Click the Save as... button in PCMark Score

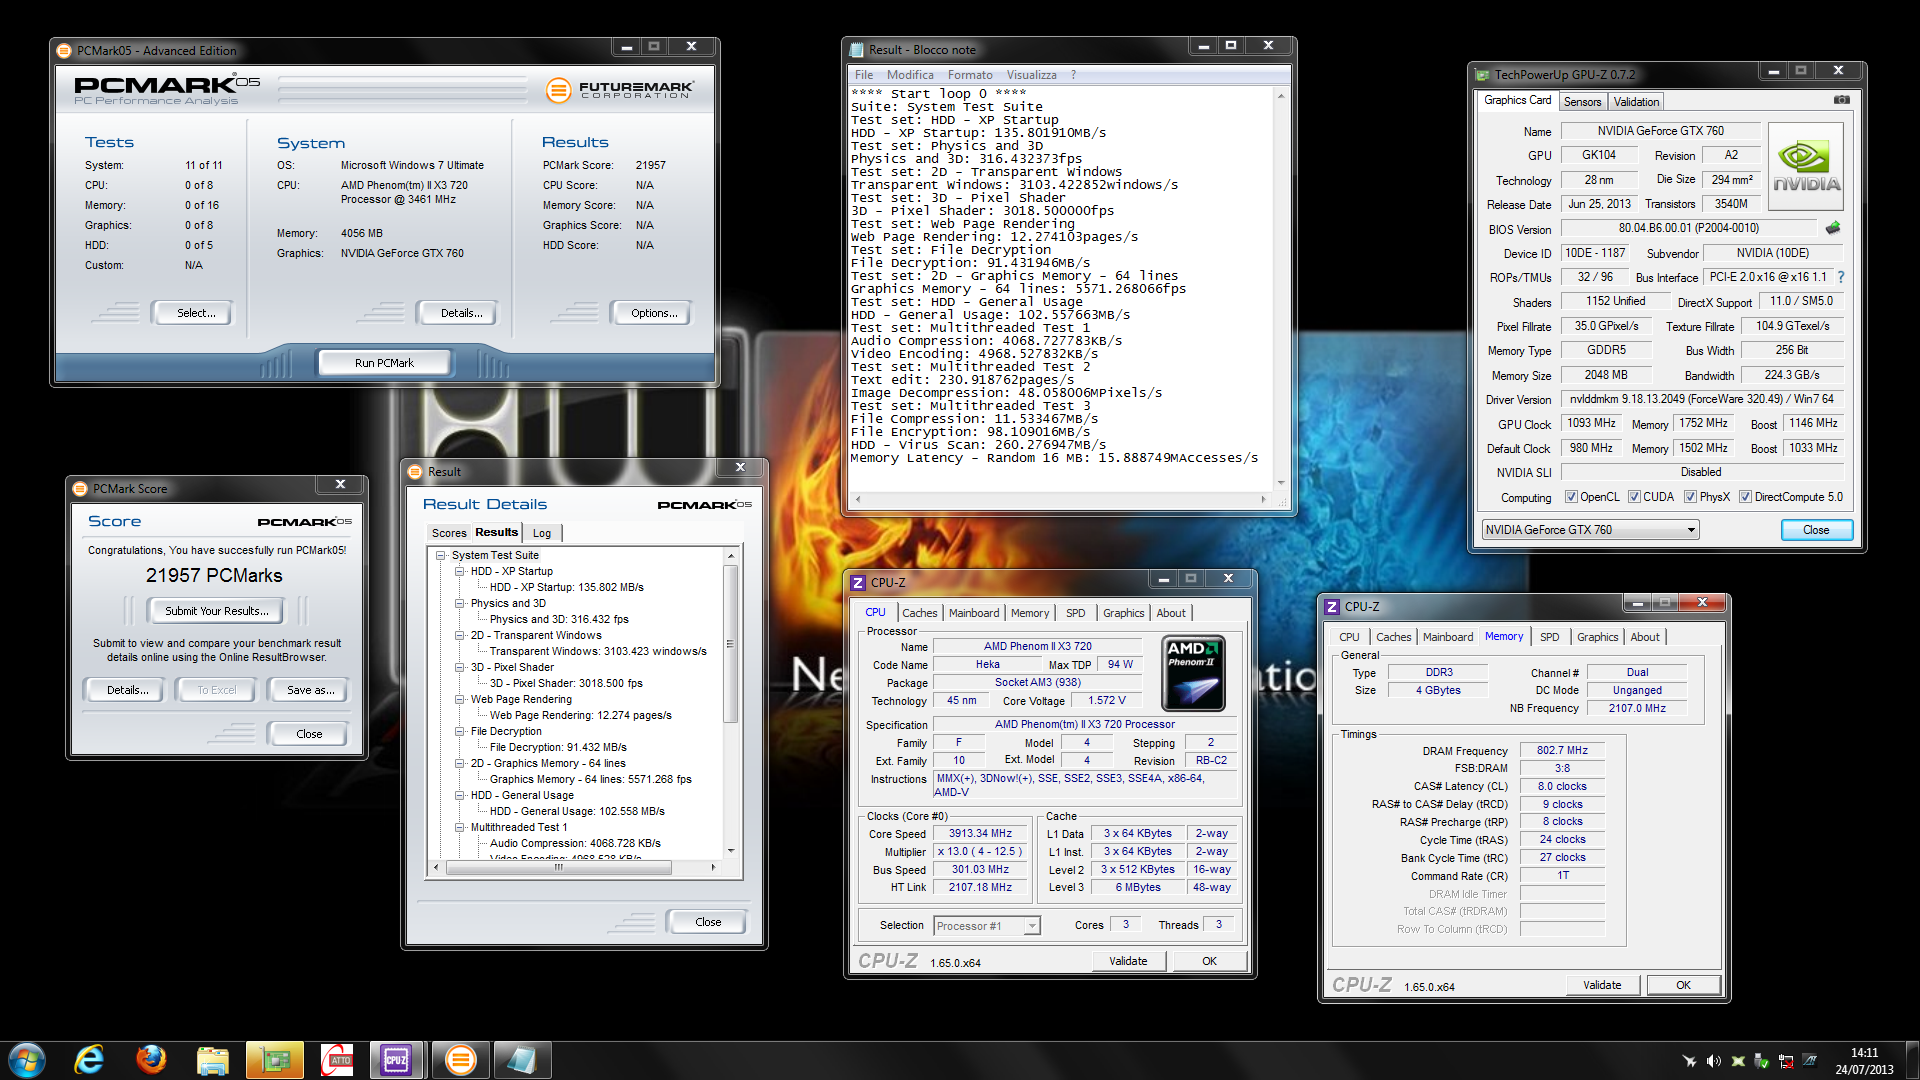(310, 690)
